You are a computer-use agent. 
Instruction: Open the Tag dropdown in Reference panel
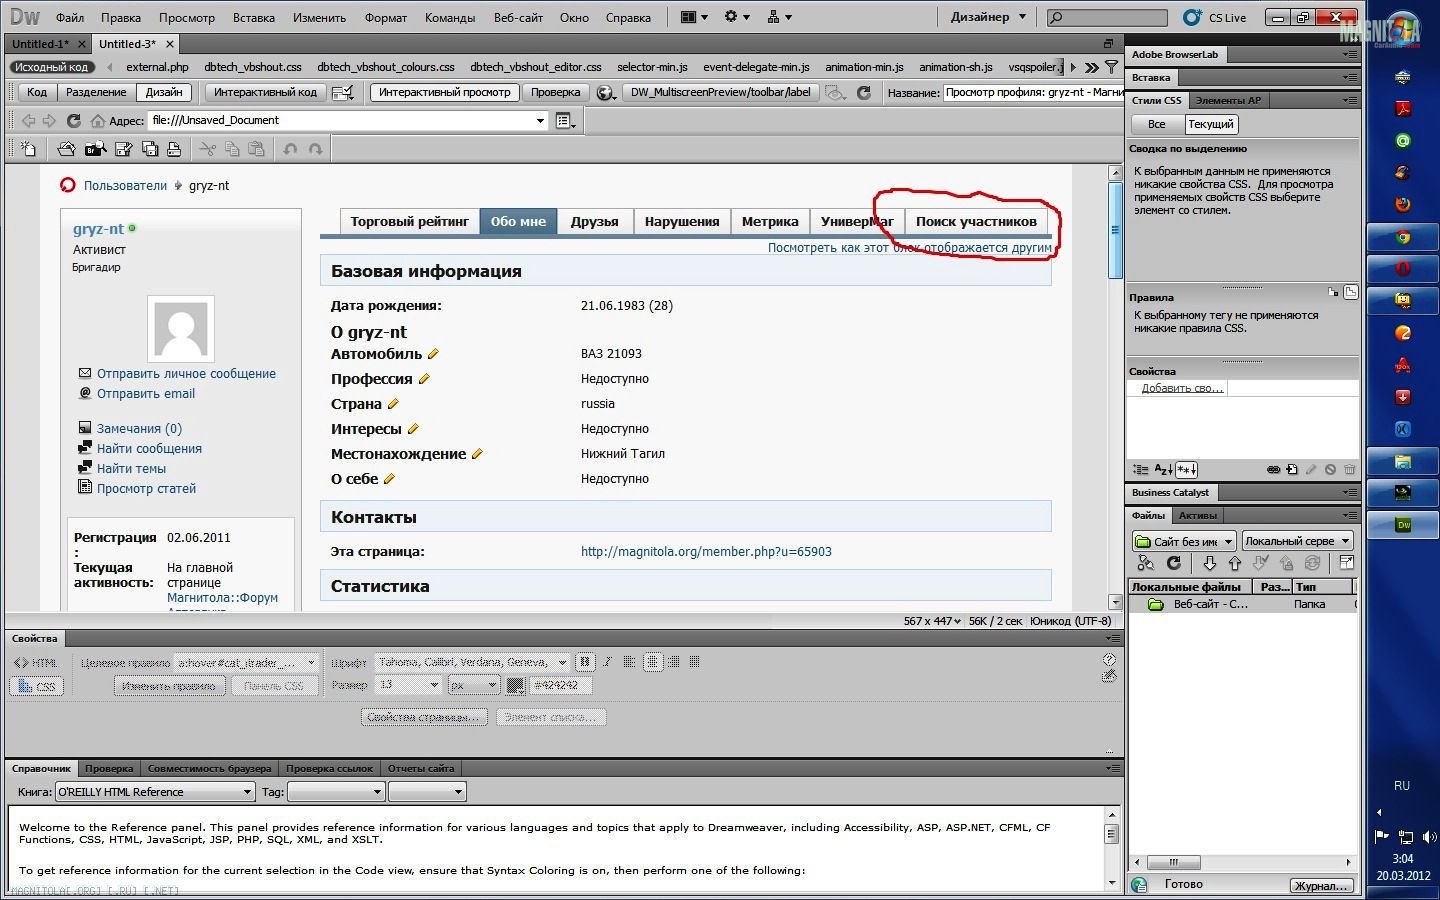pyautogui.click(x=336, y=792)
